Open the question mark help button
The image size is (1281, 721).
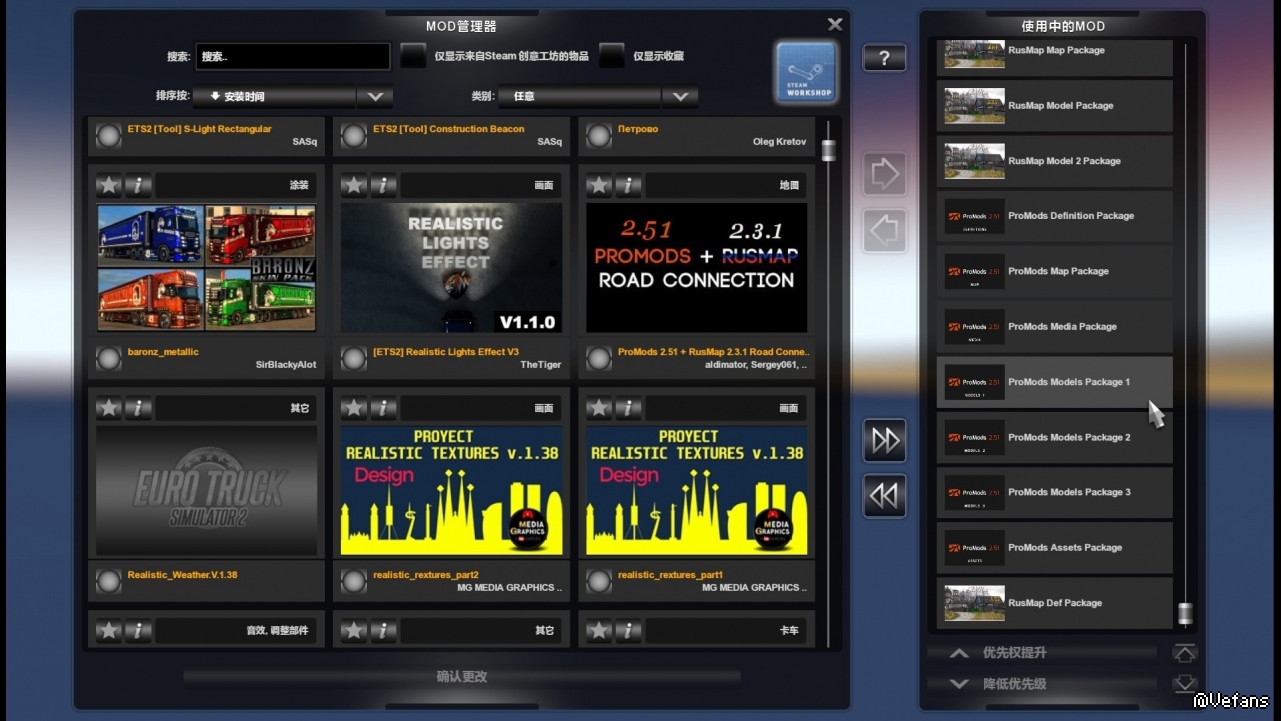[x=884, y=58]
